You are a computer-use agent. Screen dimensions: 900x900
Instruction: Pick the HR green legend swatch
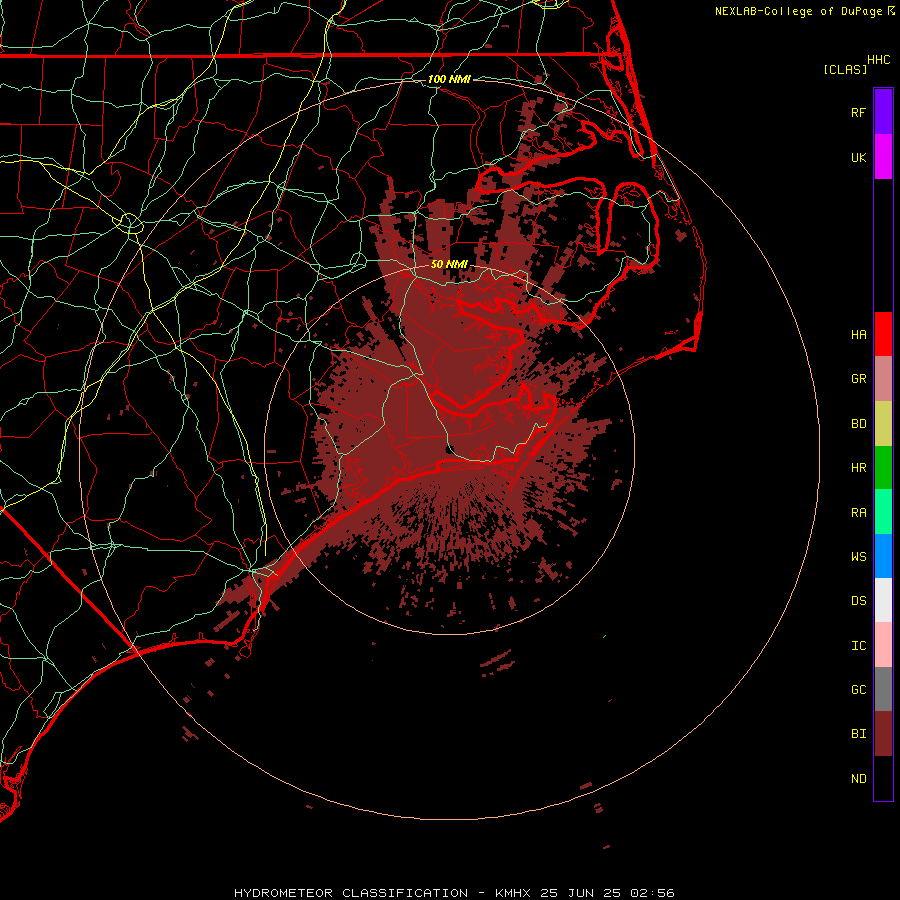pos(883,468)
